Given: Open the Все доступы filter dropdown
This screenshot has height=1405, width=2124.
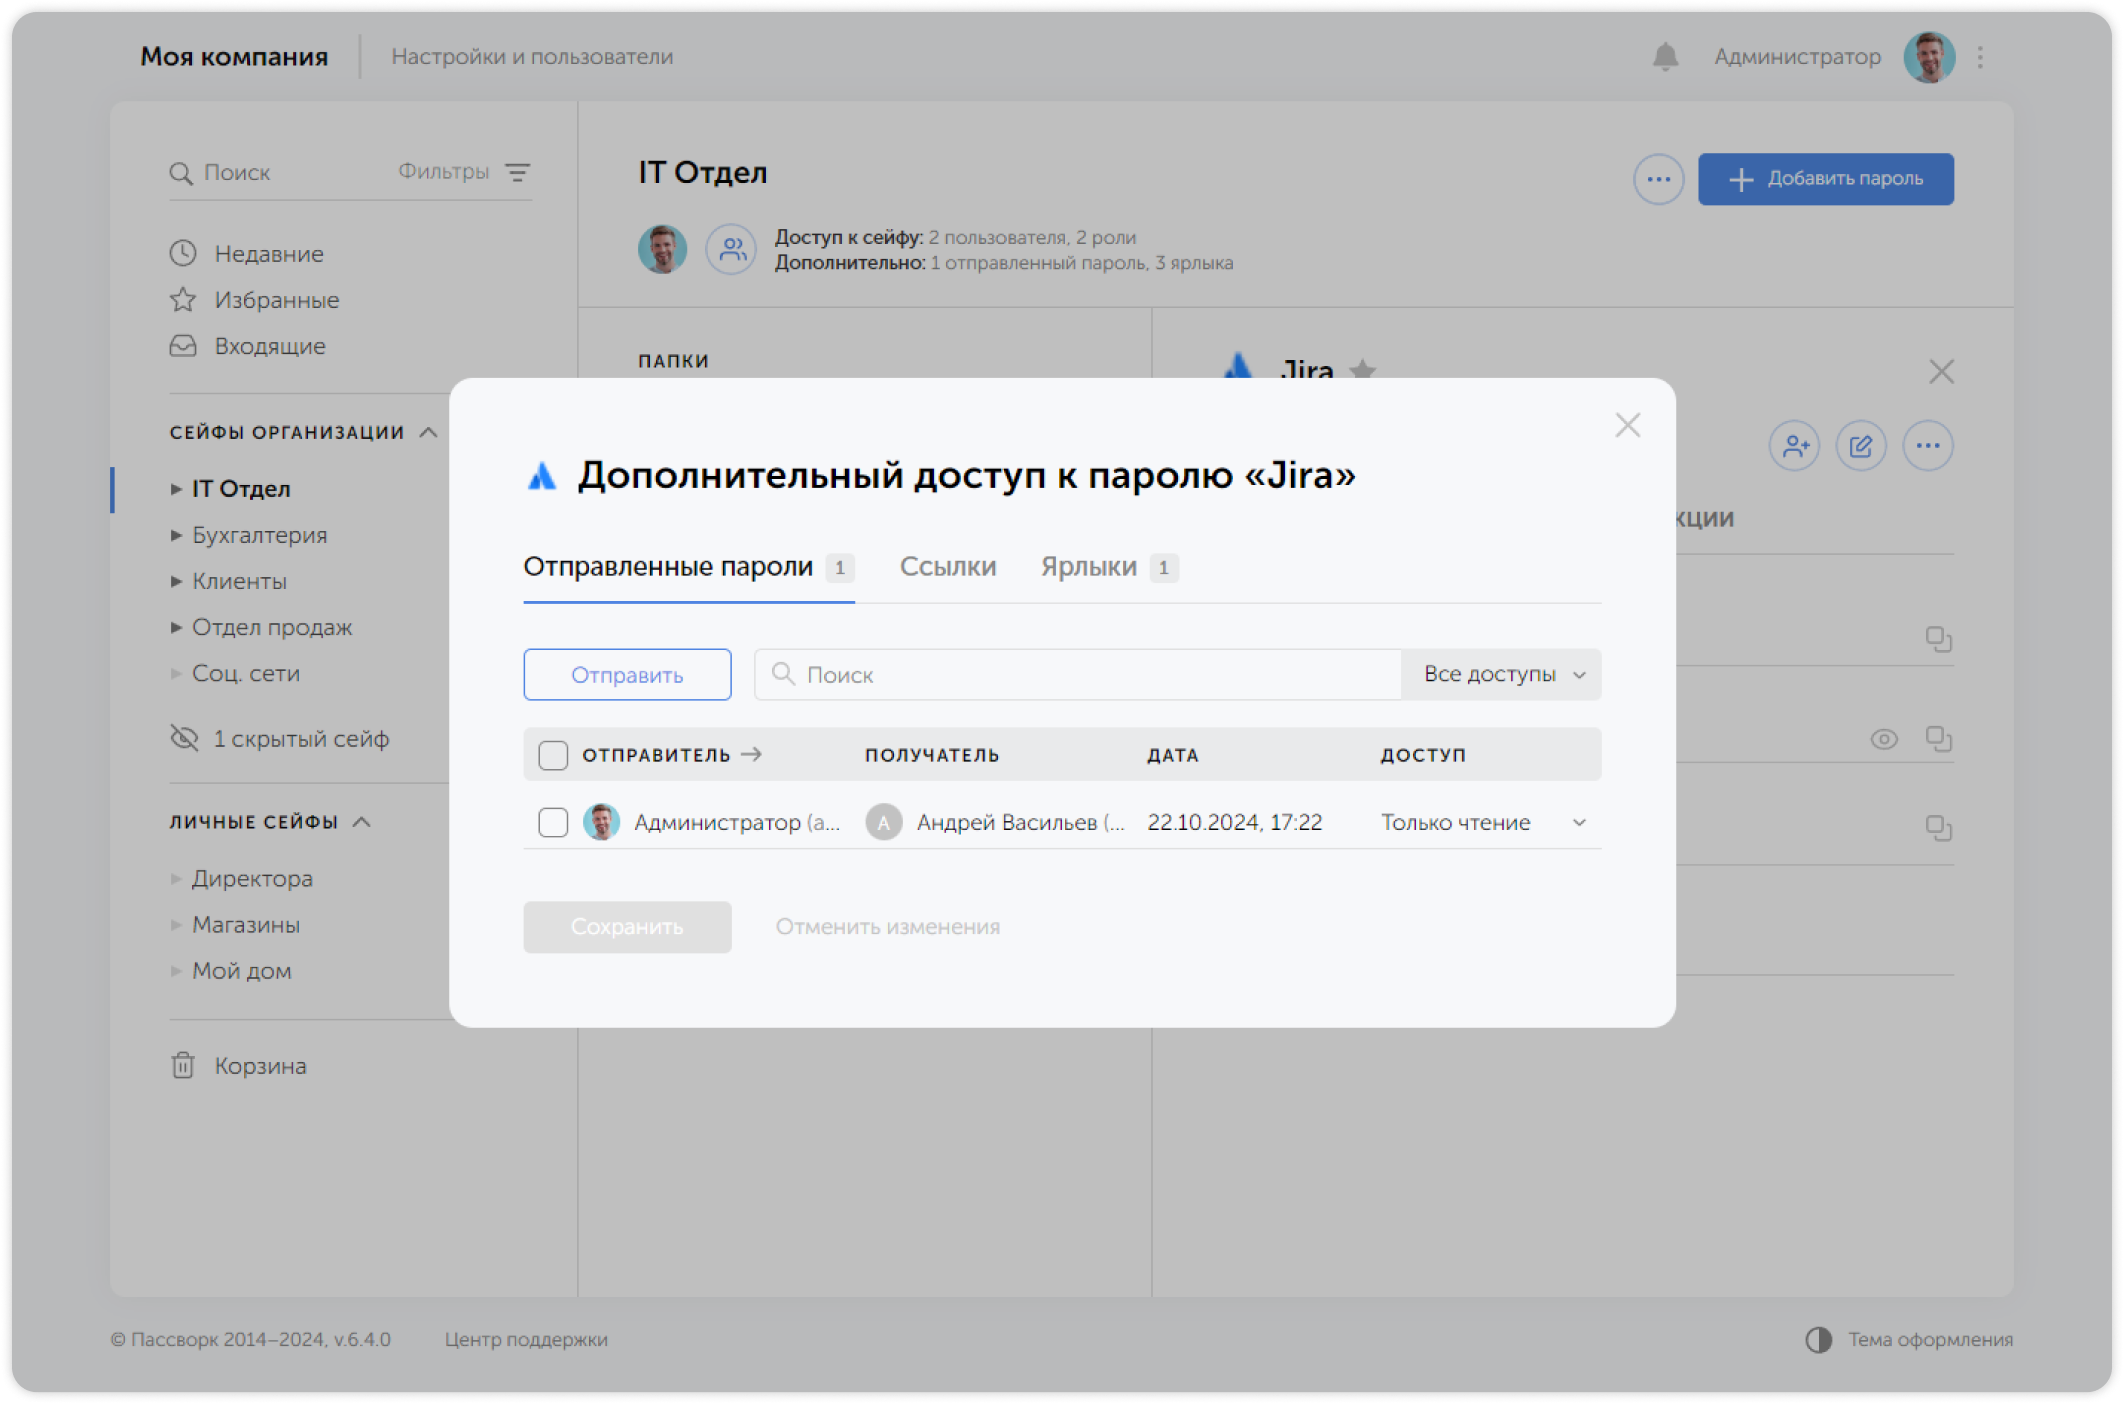Looking at the screenshot, I should tap(1500, 674).
